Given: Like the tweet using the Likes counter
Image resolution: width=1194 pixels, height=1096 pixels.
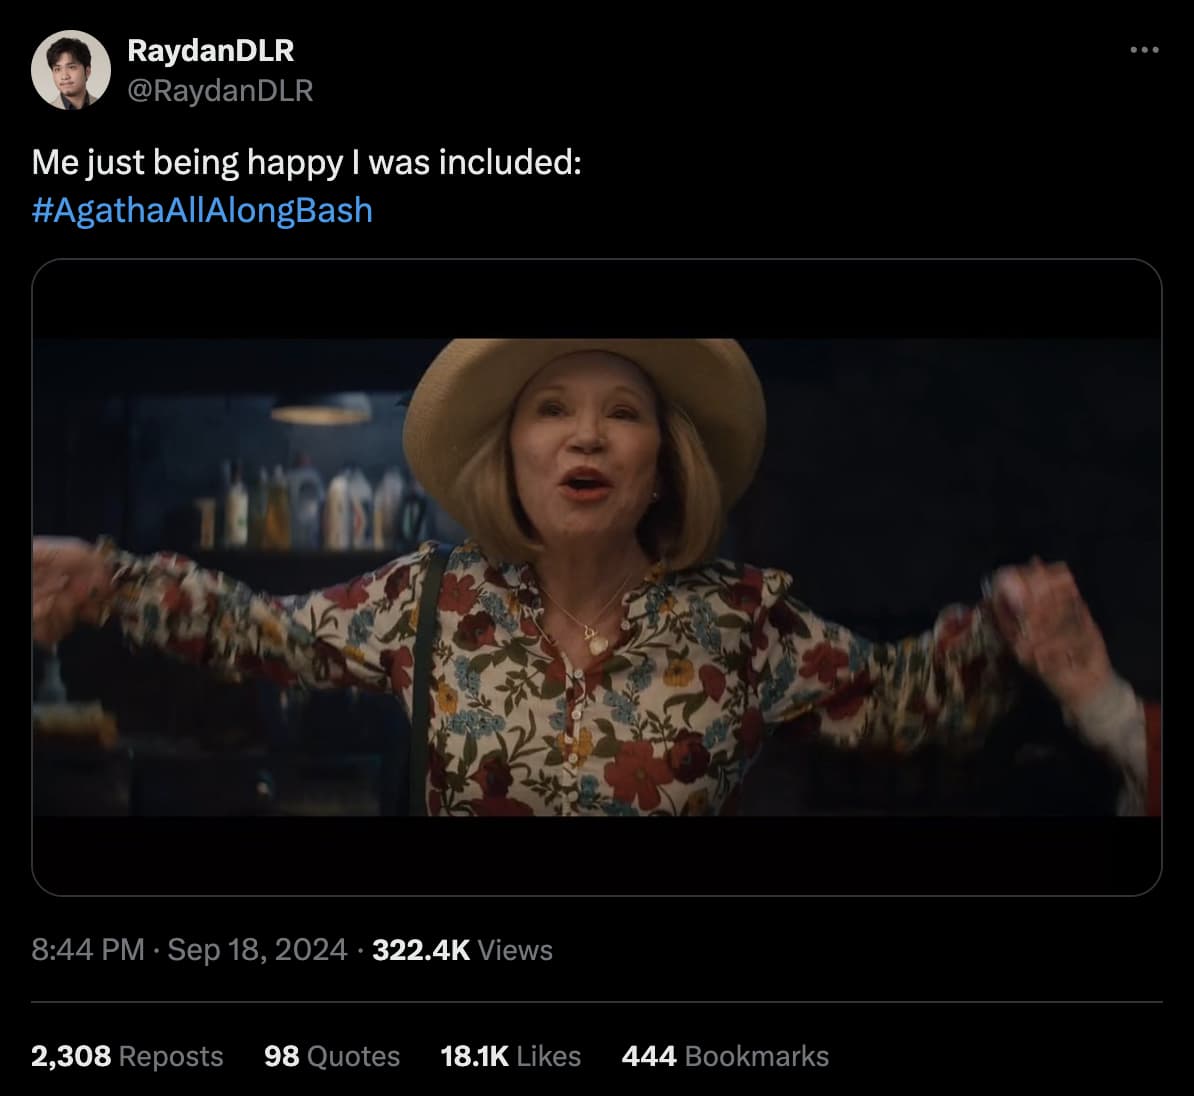Looking at the screenshot, I should coord(511,1056).
